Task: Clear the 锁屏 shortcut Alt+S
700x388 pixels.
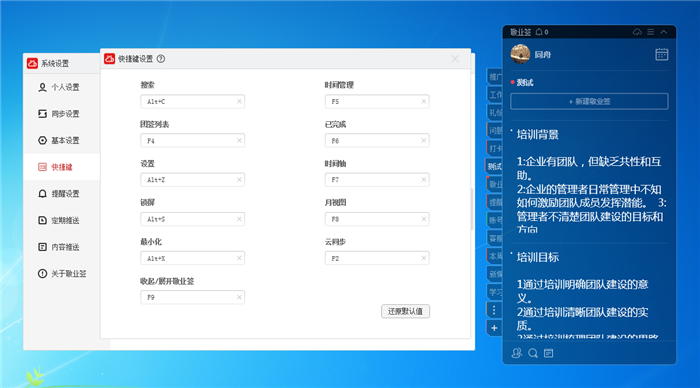Action: pos(239,219)
